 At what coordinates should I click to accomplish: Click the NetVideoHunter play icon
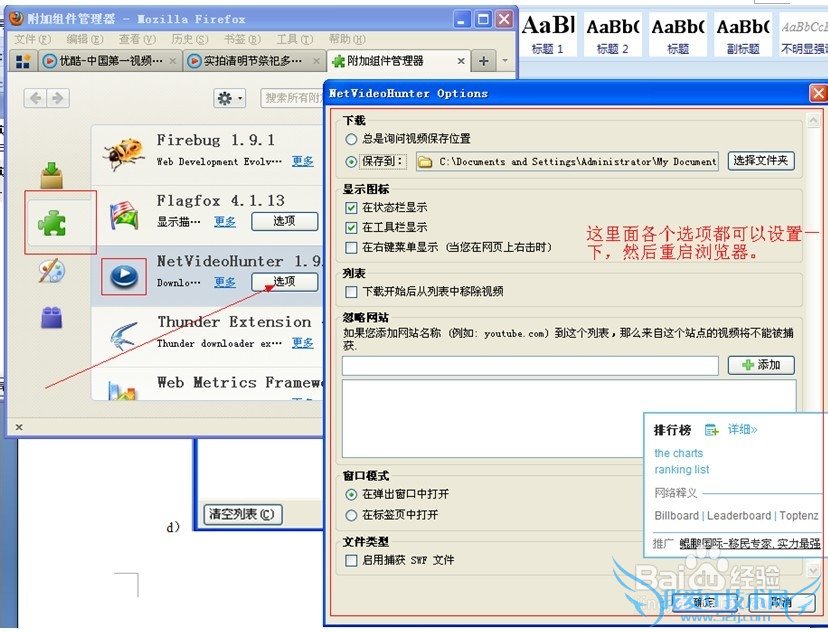[x=124, y=276]
